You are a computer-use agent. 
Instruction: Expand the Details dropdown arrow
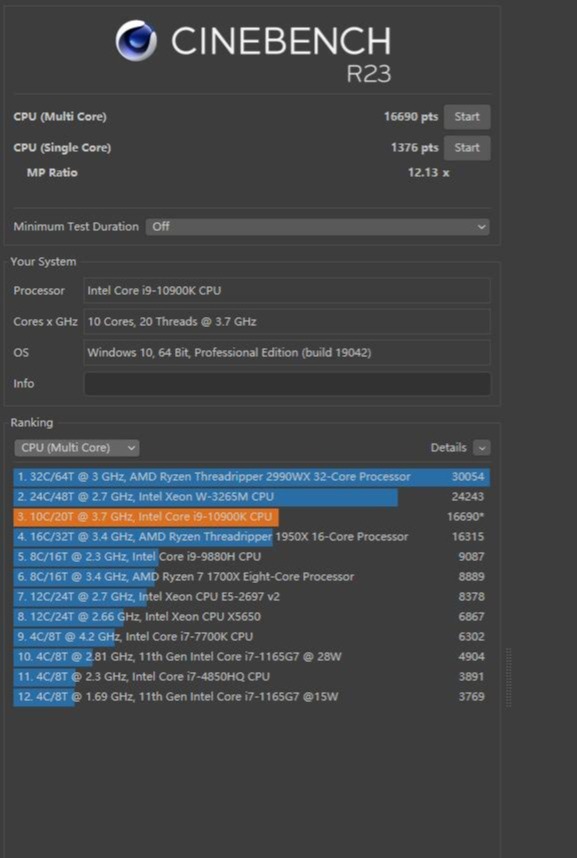482,448
